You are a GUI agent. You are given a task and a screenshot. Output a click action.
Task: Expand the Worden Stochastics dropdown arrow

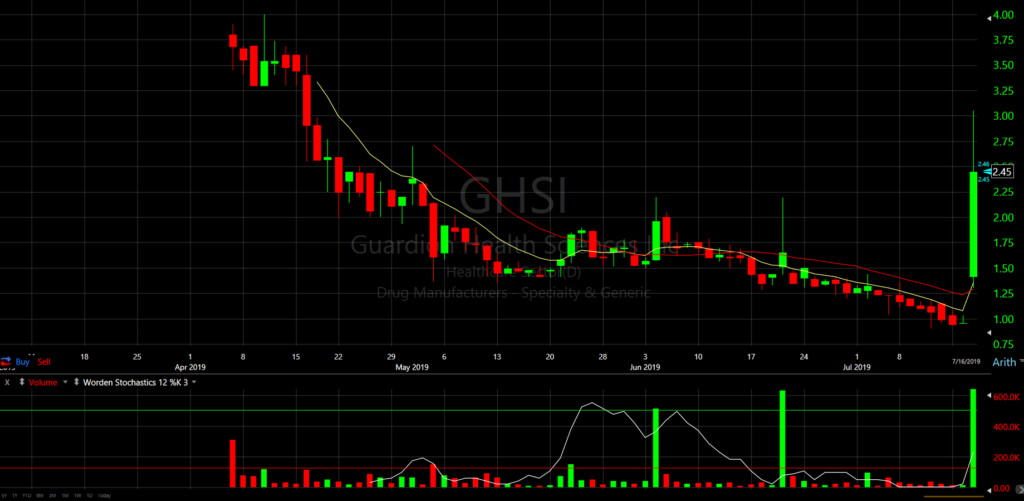[195, 381]
